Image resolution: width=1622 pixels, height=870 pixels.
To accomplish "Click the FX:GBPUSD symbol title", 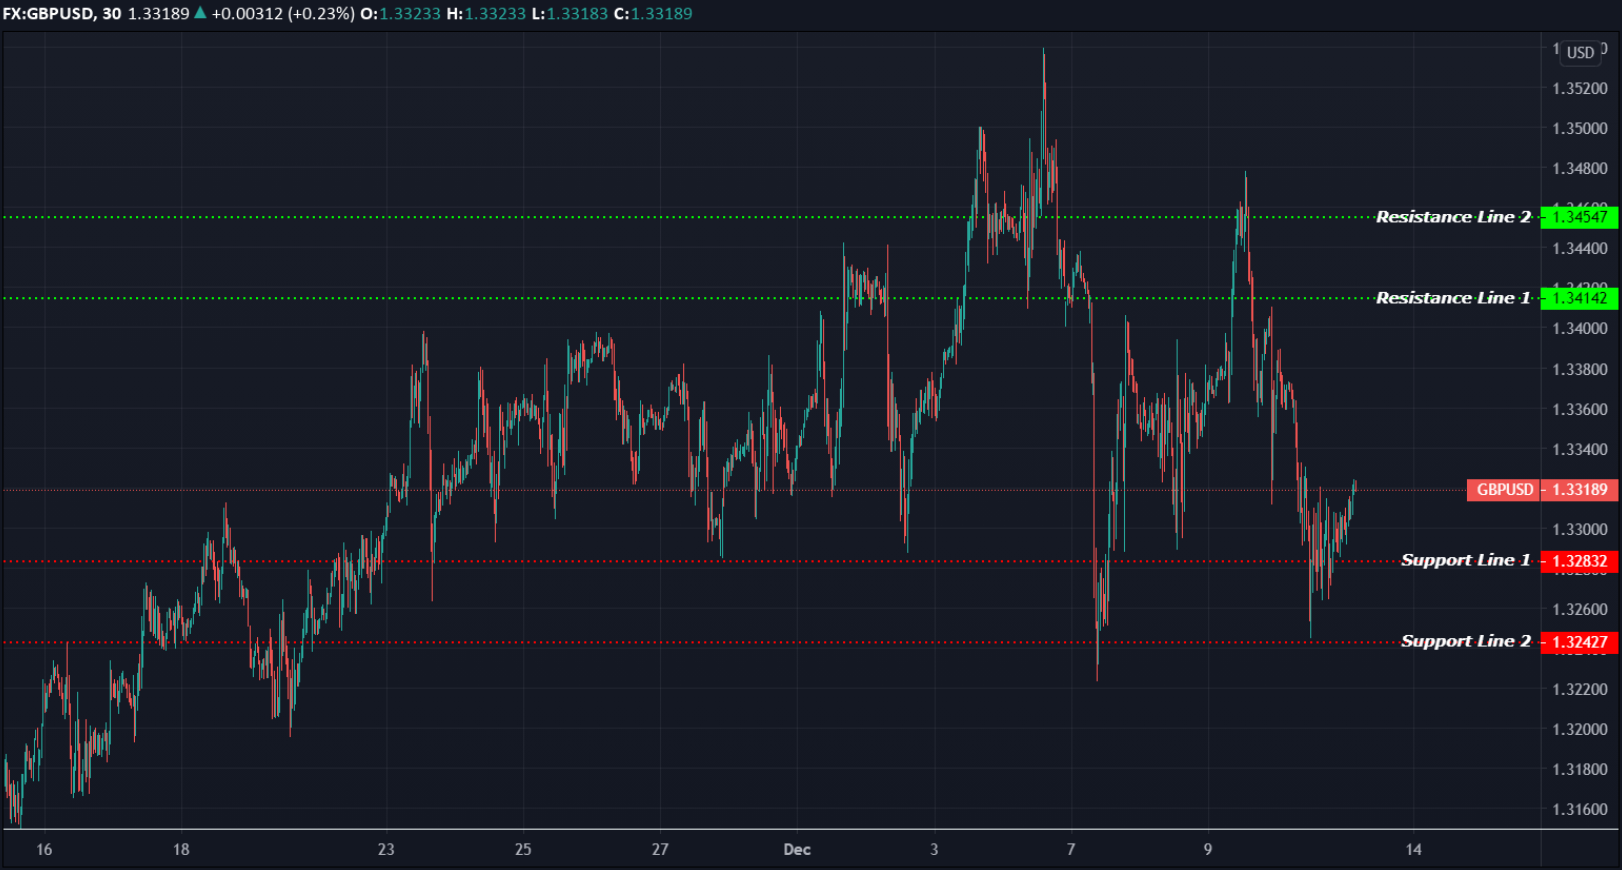I will [48, 14].
